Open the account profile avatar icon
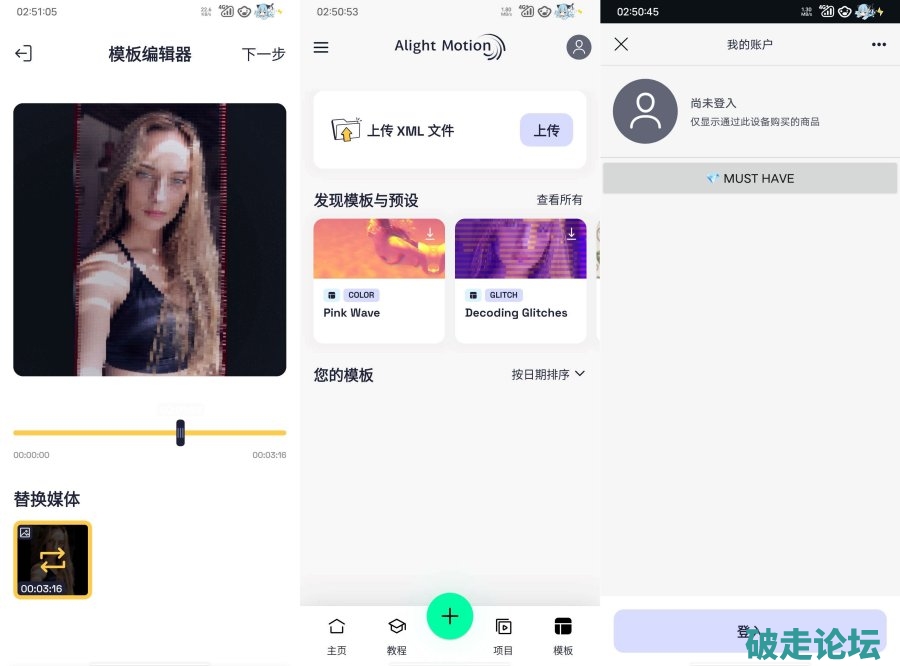 578,47
